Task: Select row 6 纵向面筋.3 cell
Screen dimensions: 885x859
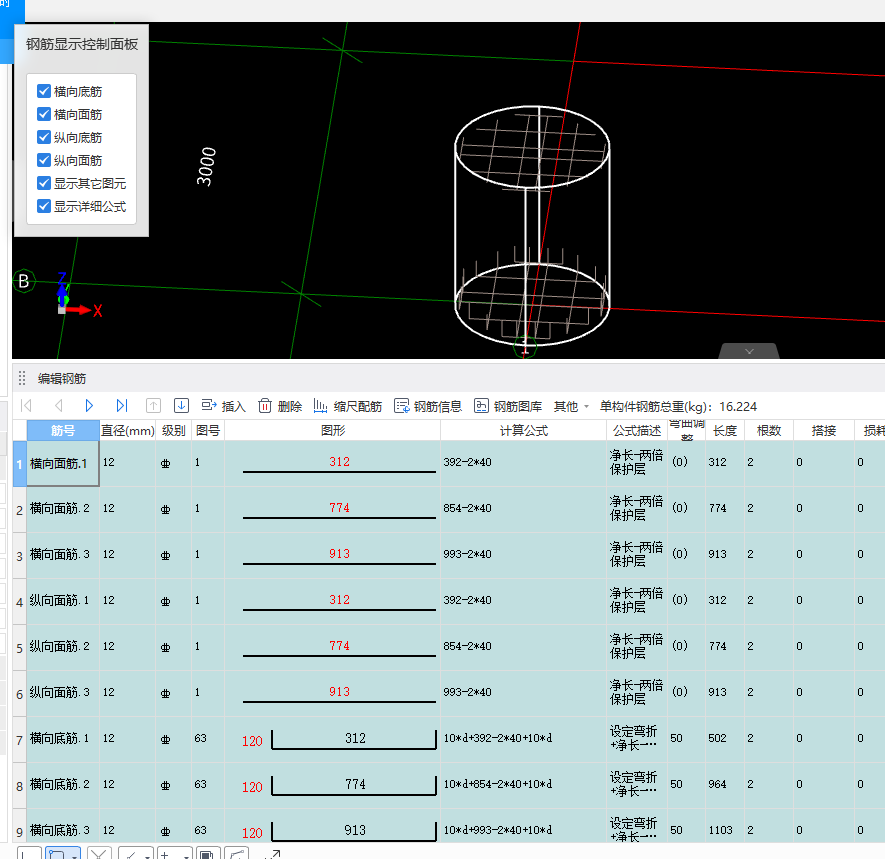Action: (x=63, y=693)
